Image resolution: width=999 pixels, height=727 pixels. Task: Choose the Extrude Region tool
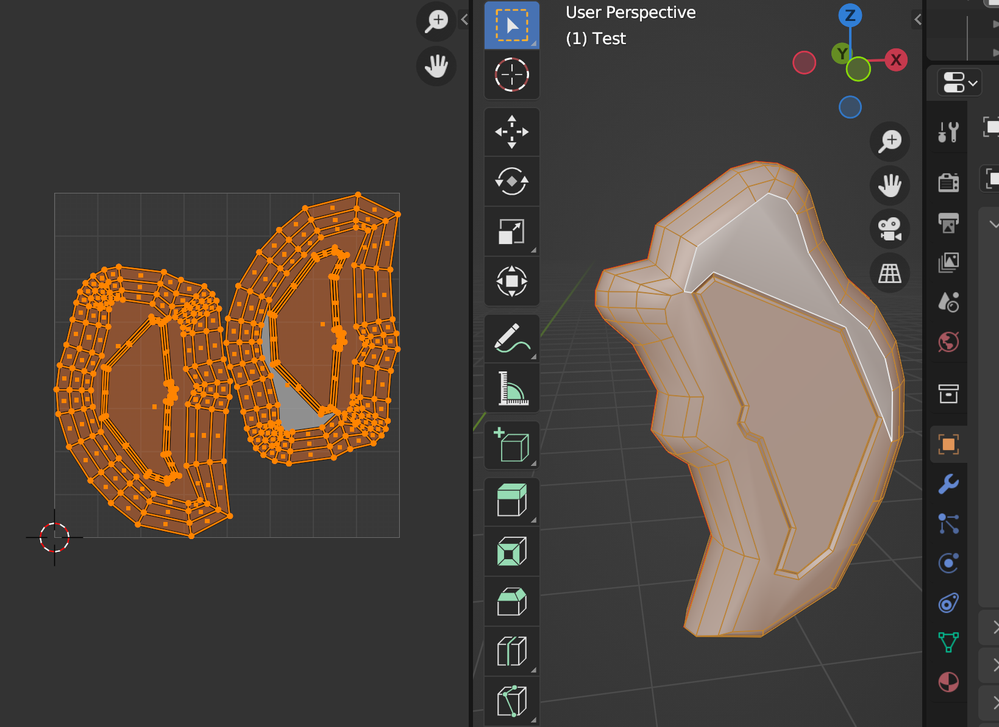pyautogui.click(x=511, y=498)
